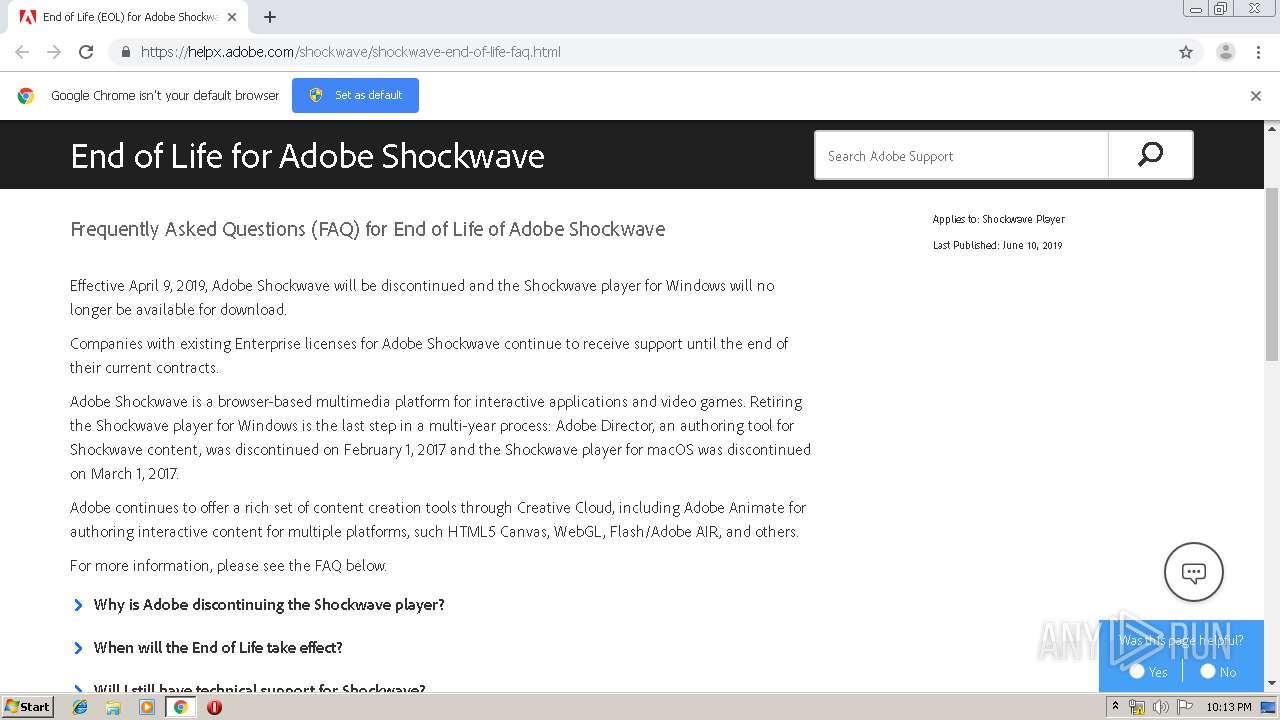Open a new tab with plus button

270,17
